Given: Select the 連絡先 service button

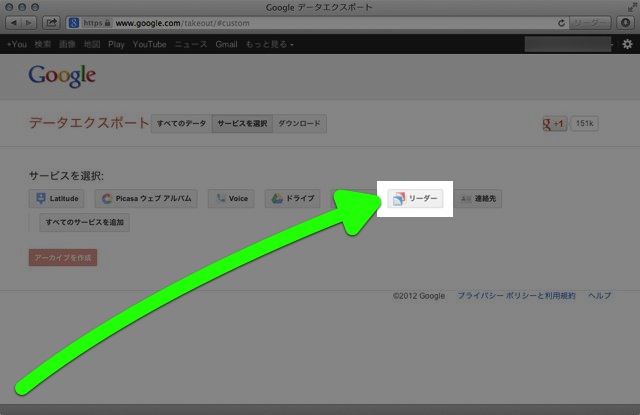Looking at the screenshot, I should (x=478, y=199).
